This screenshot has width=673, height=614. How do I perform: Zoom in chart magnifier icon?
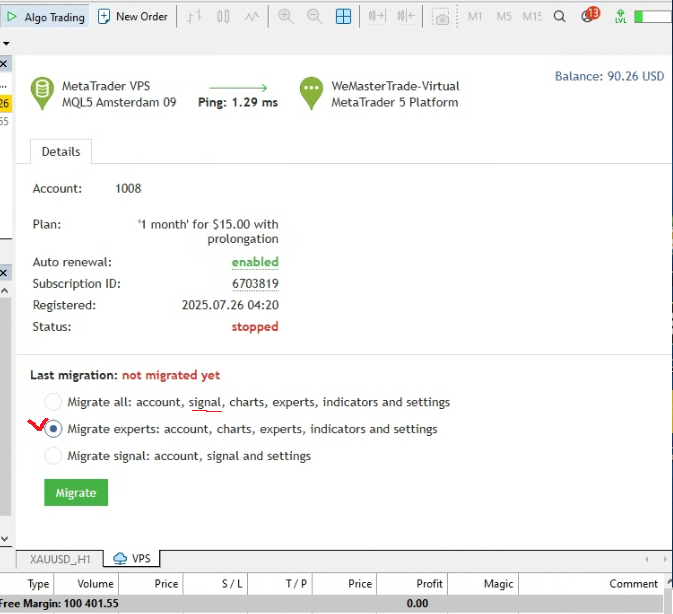285,17
